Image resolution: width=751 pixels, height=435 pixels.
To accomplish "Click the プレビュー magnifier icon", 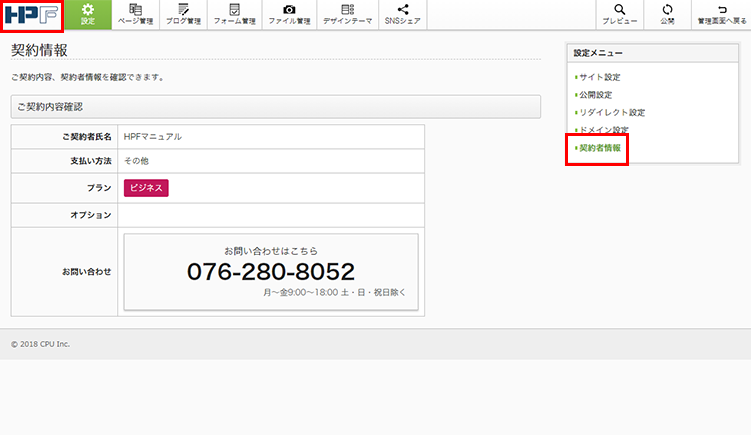I will [620, 14].
